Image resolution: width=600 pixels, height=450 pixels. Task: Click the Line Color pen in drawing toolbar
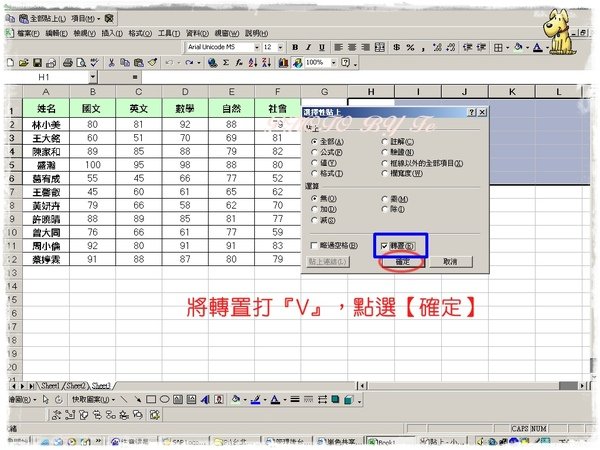coord(256,399)
